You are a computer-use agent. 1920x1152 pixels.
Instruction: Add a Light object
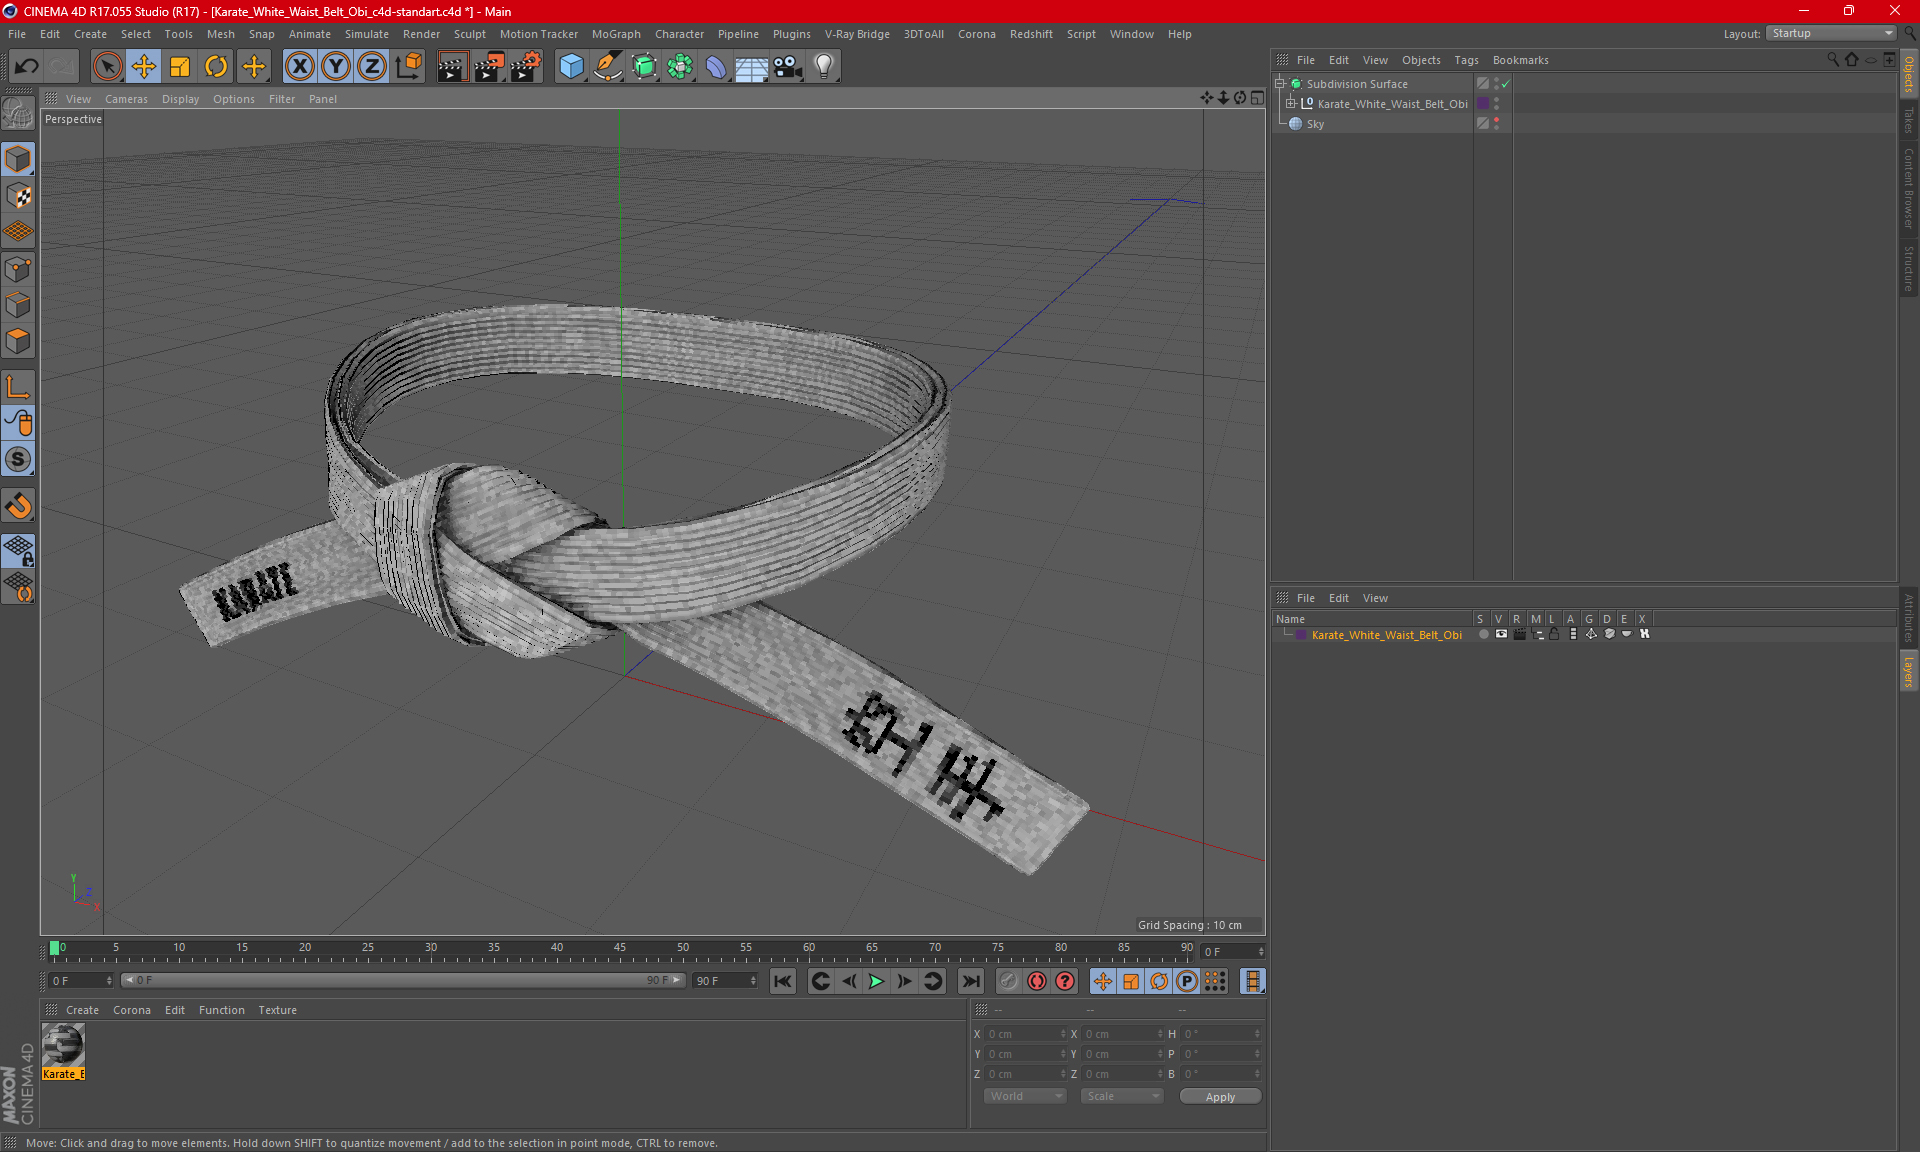[x=824, y=66]
